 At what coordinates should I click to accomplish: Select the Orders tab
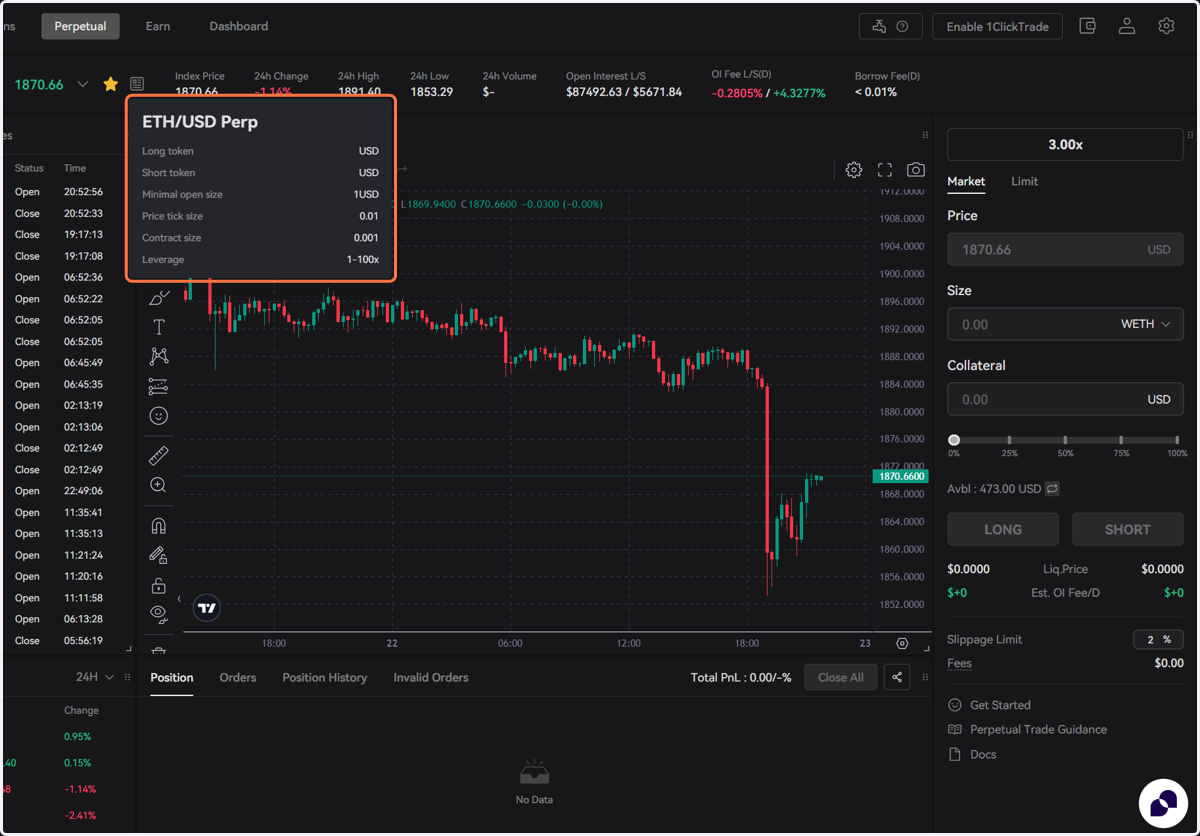coord(238,677)
